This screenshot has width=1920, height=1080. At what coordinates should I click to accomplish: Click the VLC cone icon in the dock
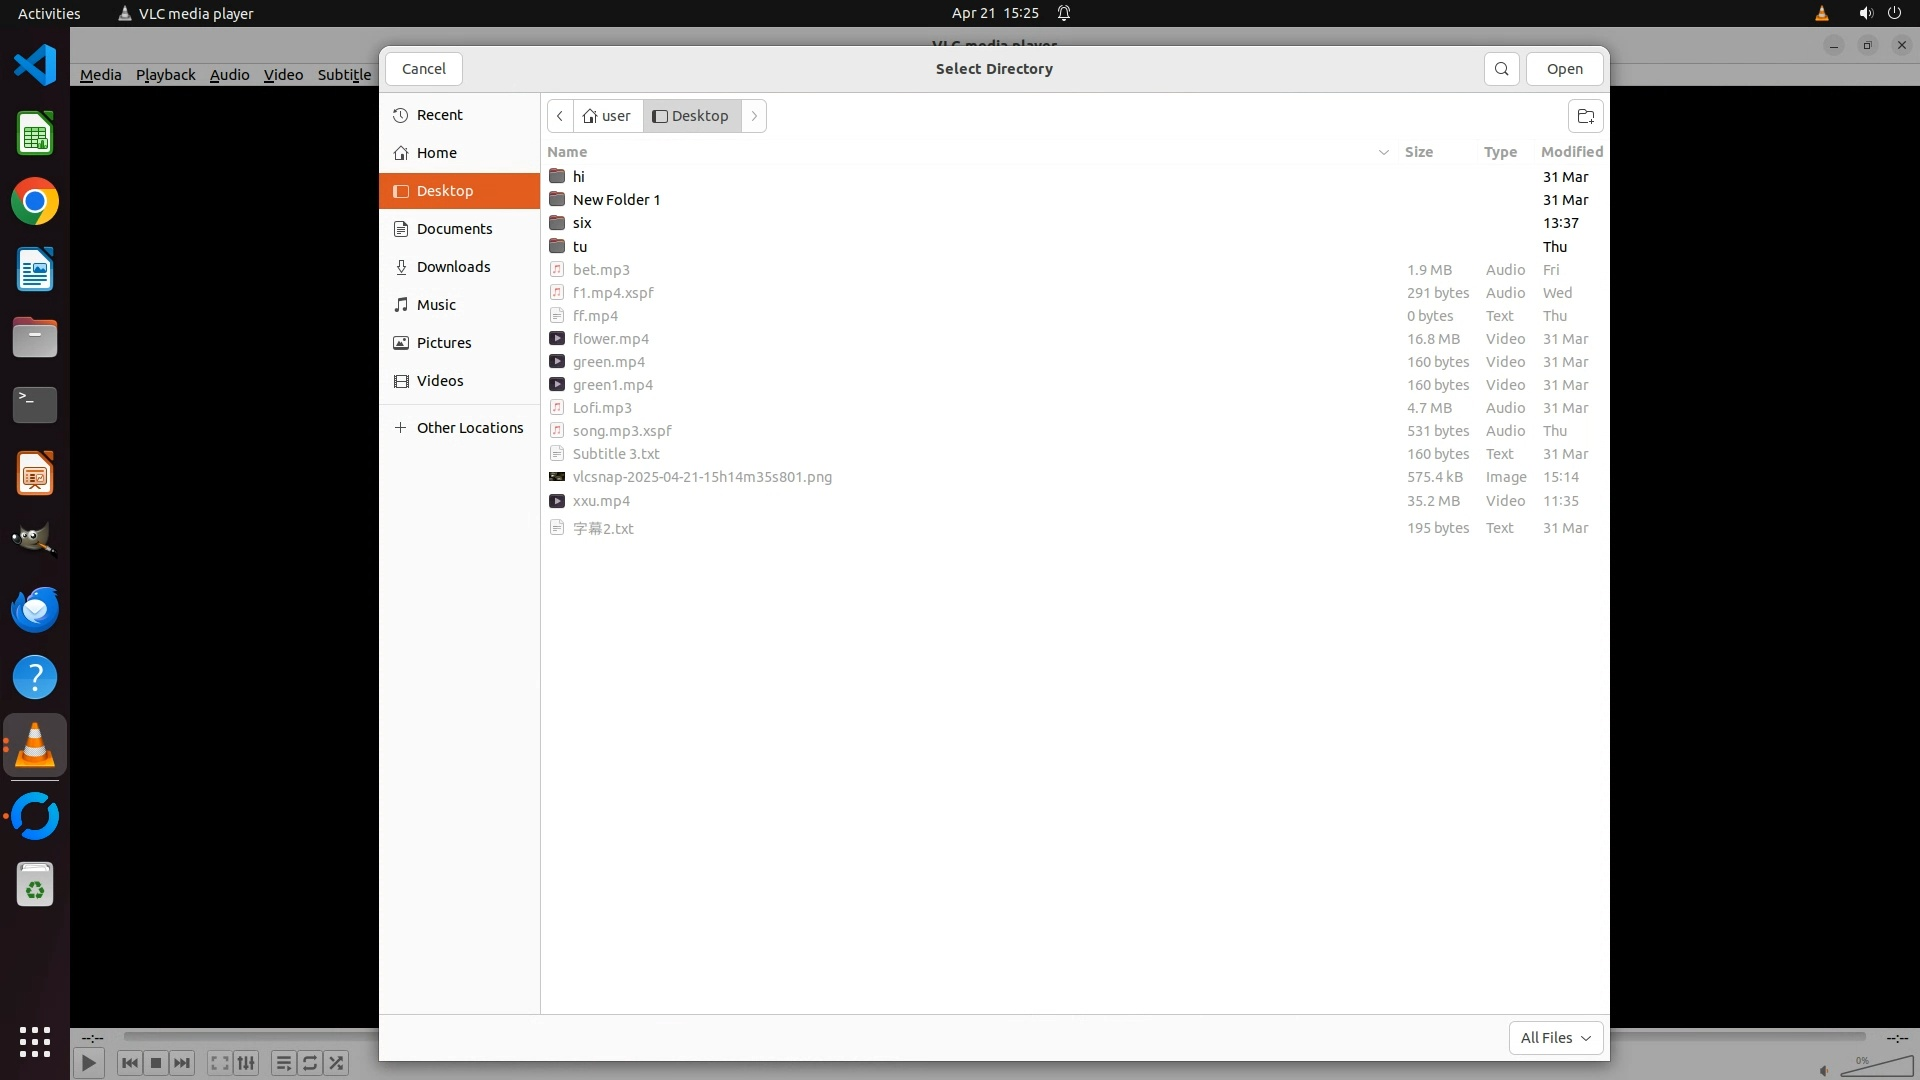pos(35,746)
